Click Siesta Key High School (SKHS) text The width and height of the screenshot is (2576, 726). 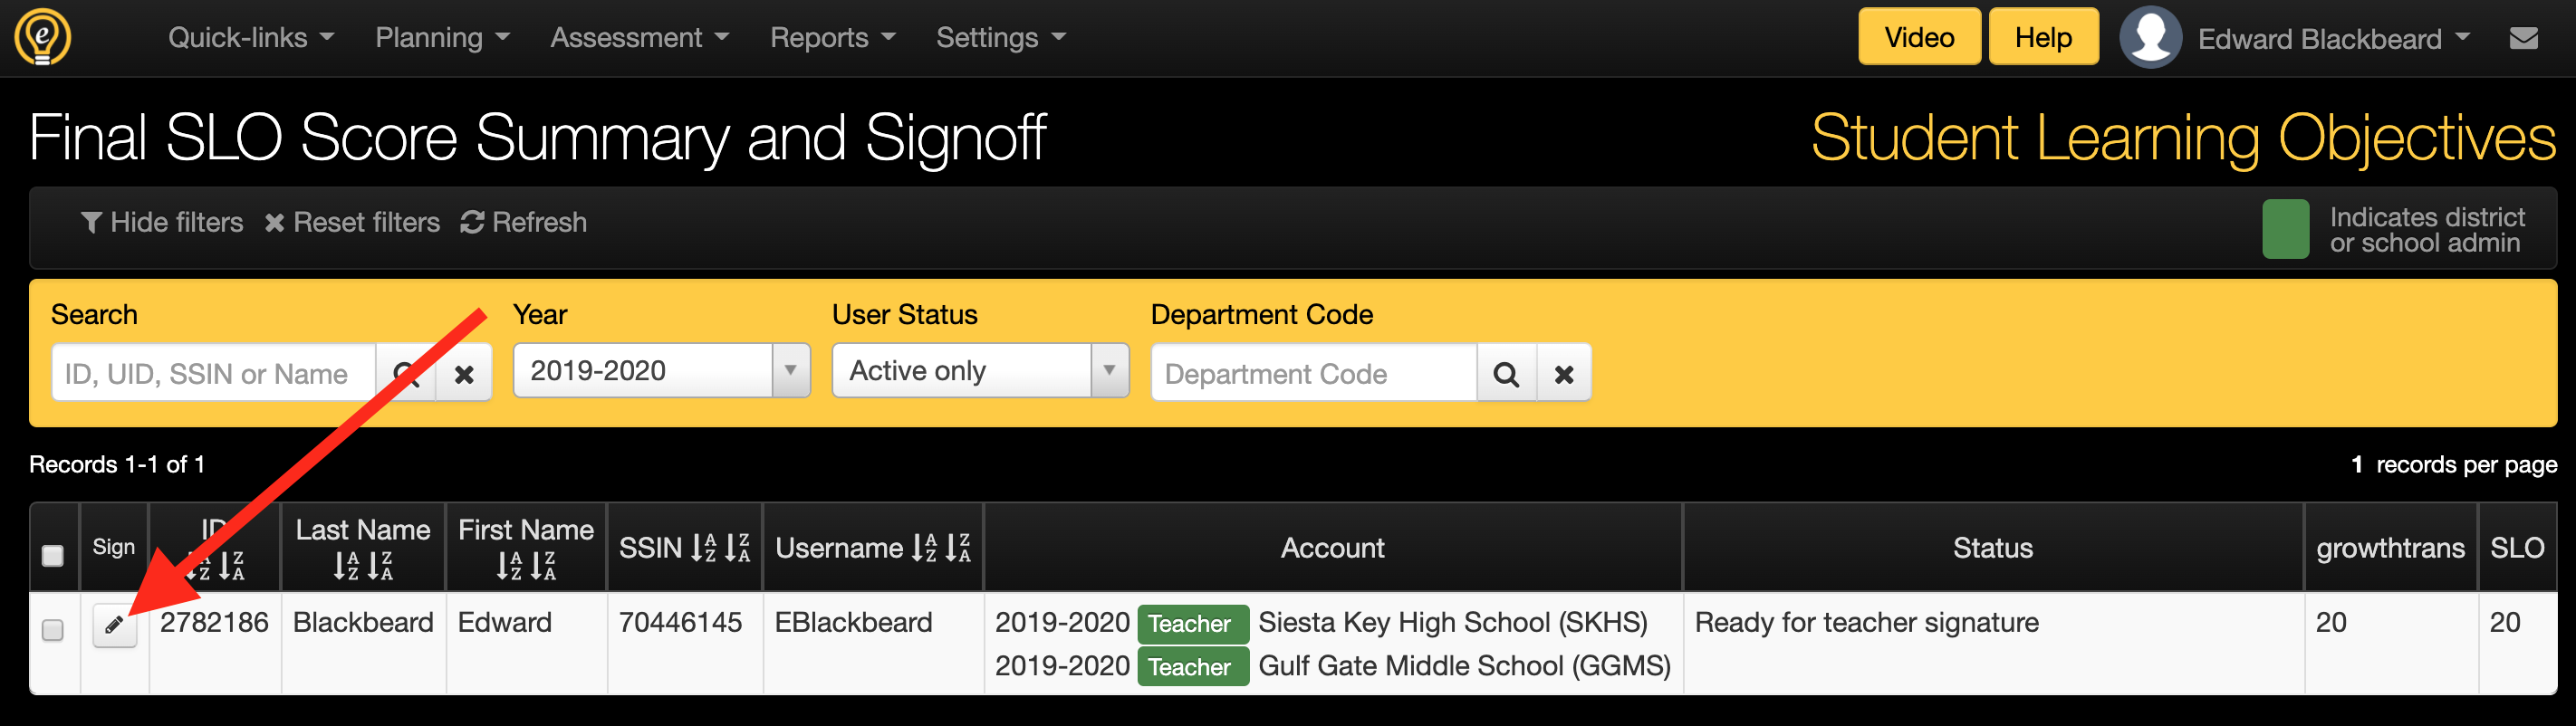coord(1453,622)
